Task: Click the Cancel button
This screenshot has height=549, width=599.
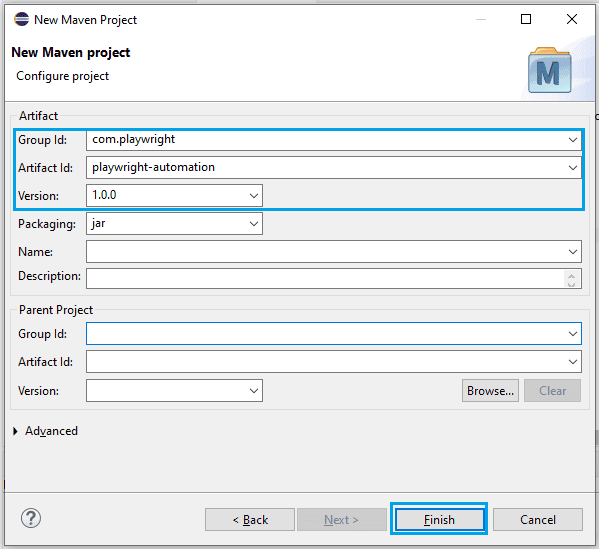Action: coord(538,519)
